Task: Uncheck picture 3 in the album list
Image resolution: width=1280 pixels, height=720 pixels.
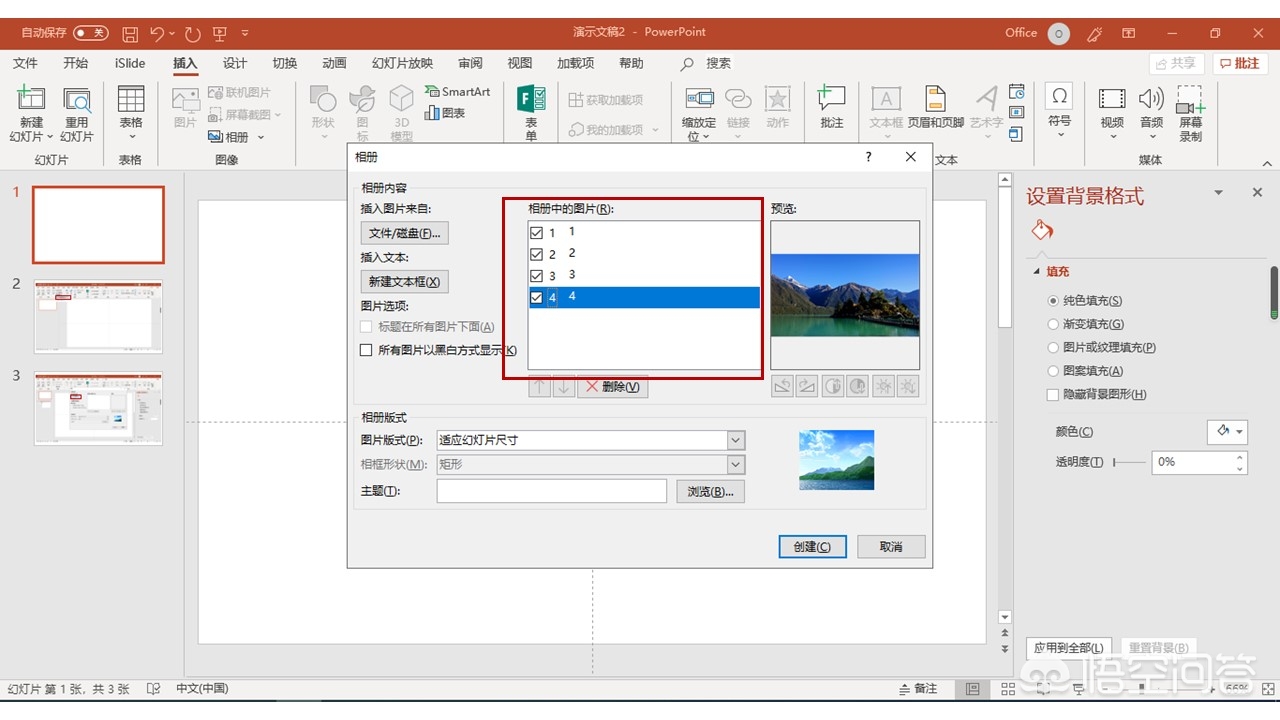Action: click(x=537, y=275)
